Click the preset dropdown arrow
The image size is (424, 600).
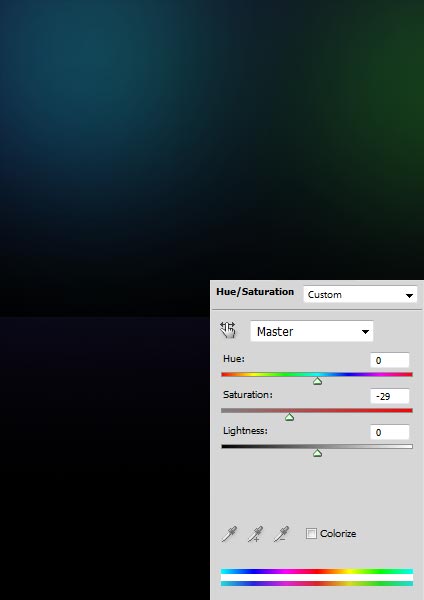409,295
